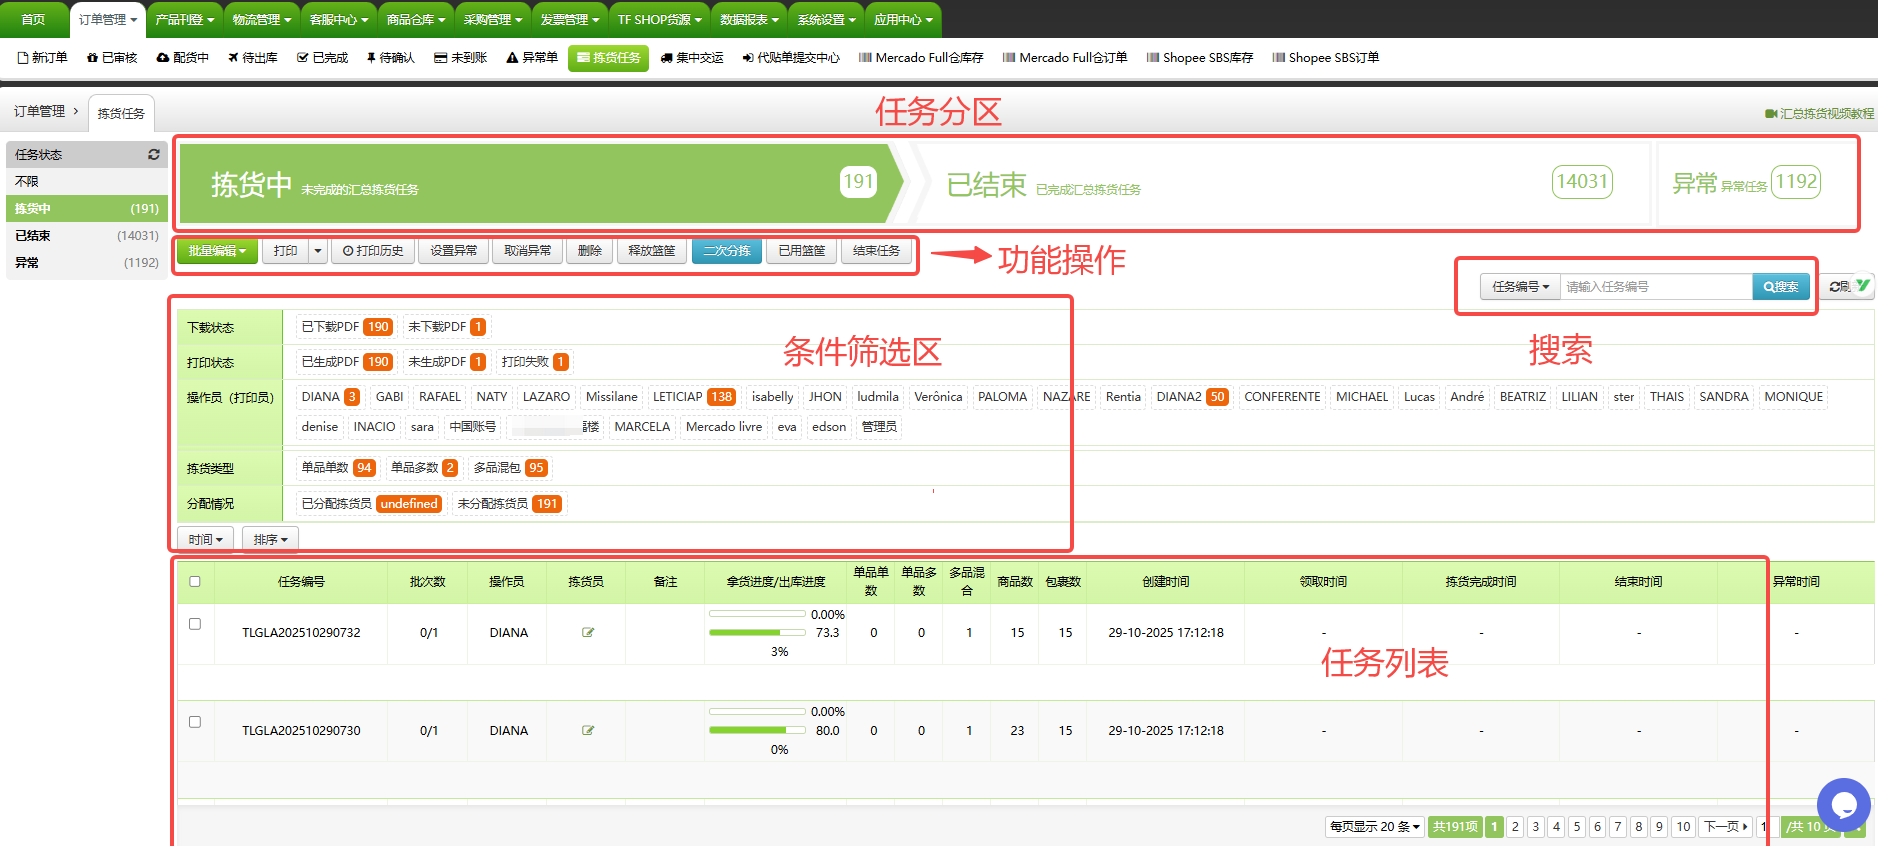Open 代贴单提交中心 submission center
This screenshot has height=846, width=1878.
[791, 58]
